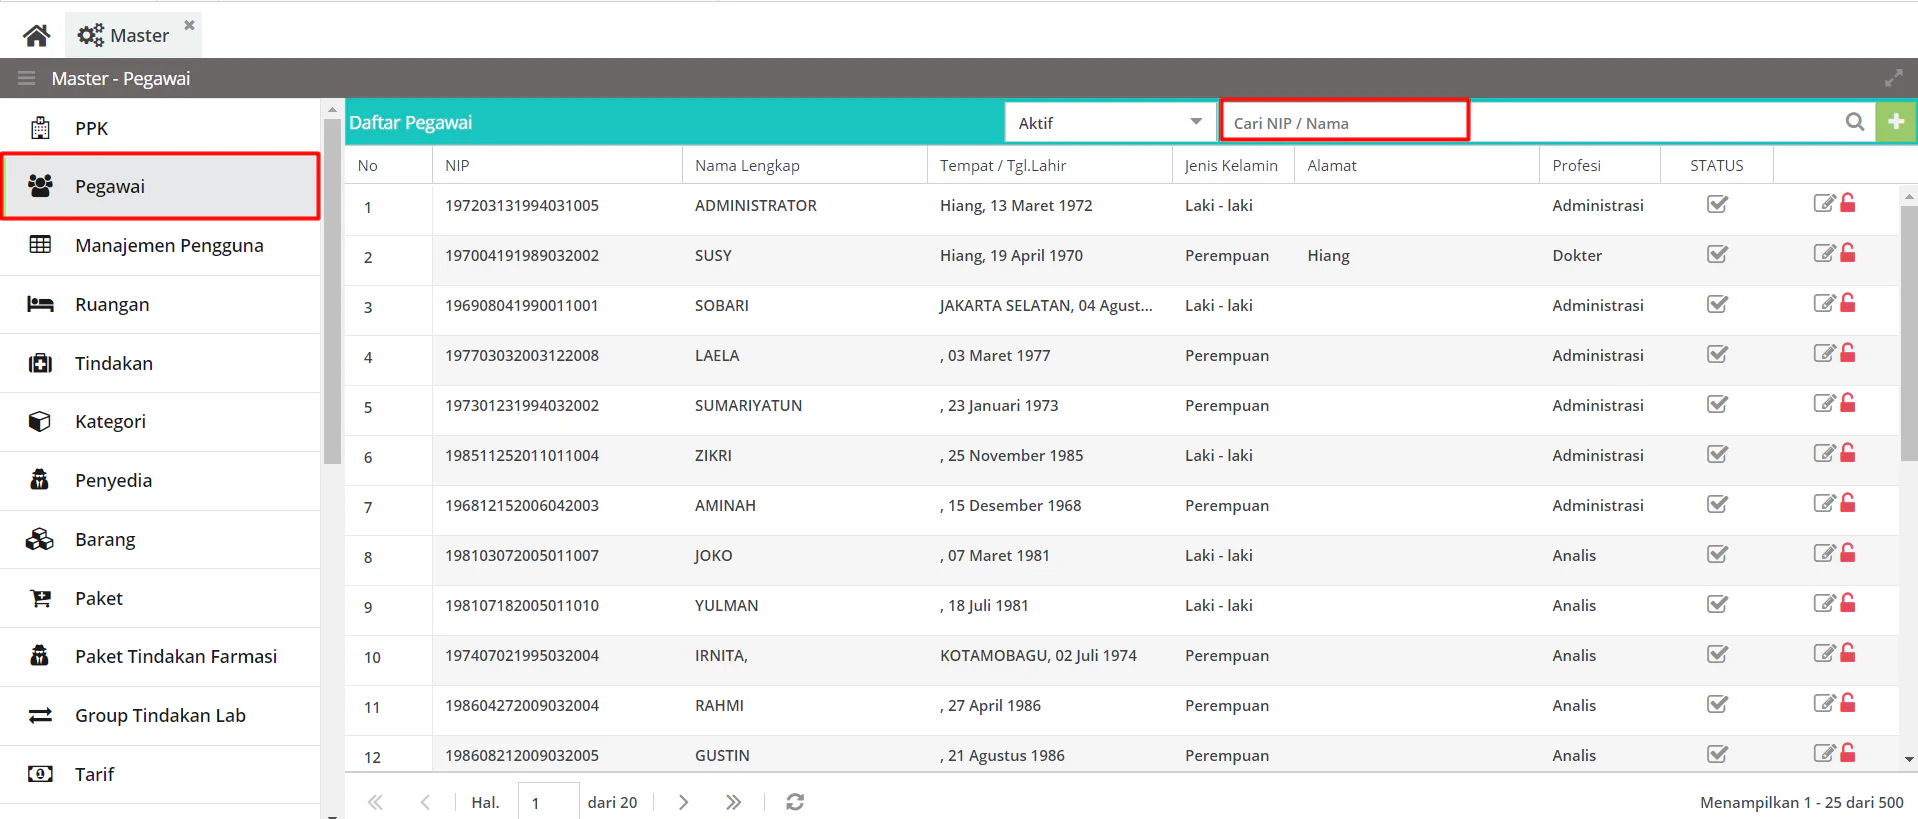1918x819 pixels.
Task: Edit the SOBARI employee row
Action: [x=1824, y=303]
